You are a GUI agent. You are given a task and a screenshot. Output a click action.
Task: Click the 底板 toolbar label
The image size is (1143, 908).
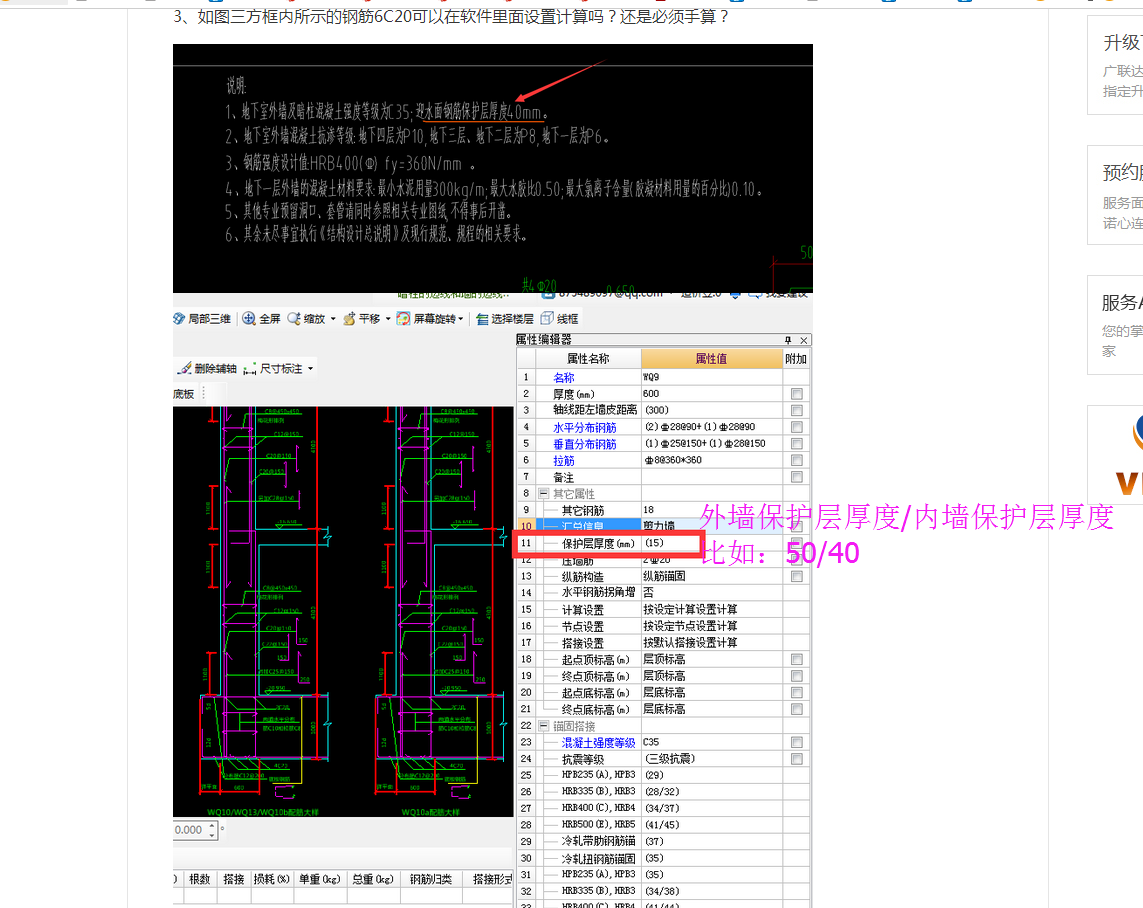coord(184,394)
